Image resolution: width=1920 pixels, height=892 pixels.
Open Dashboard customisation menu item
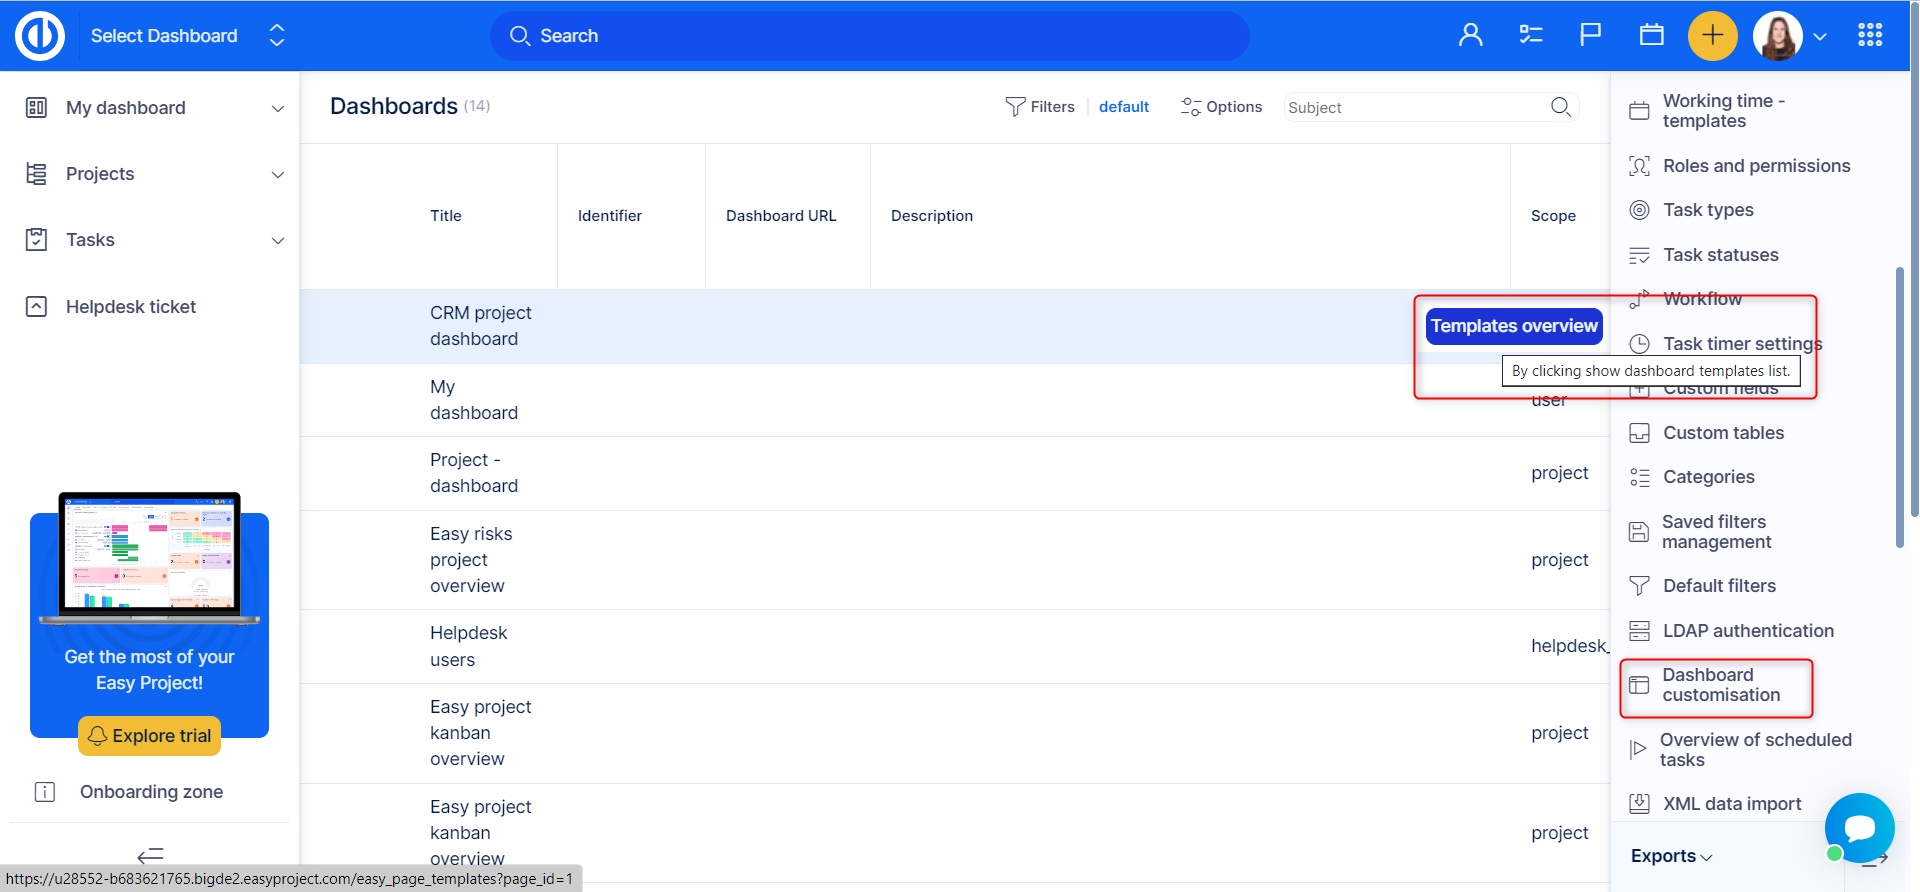(x=1720, y=685)
